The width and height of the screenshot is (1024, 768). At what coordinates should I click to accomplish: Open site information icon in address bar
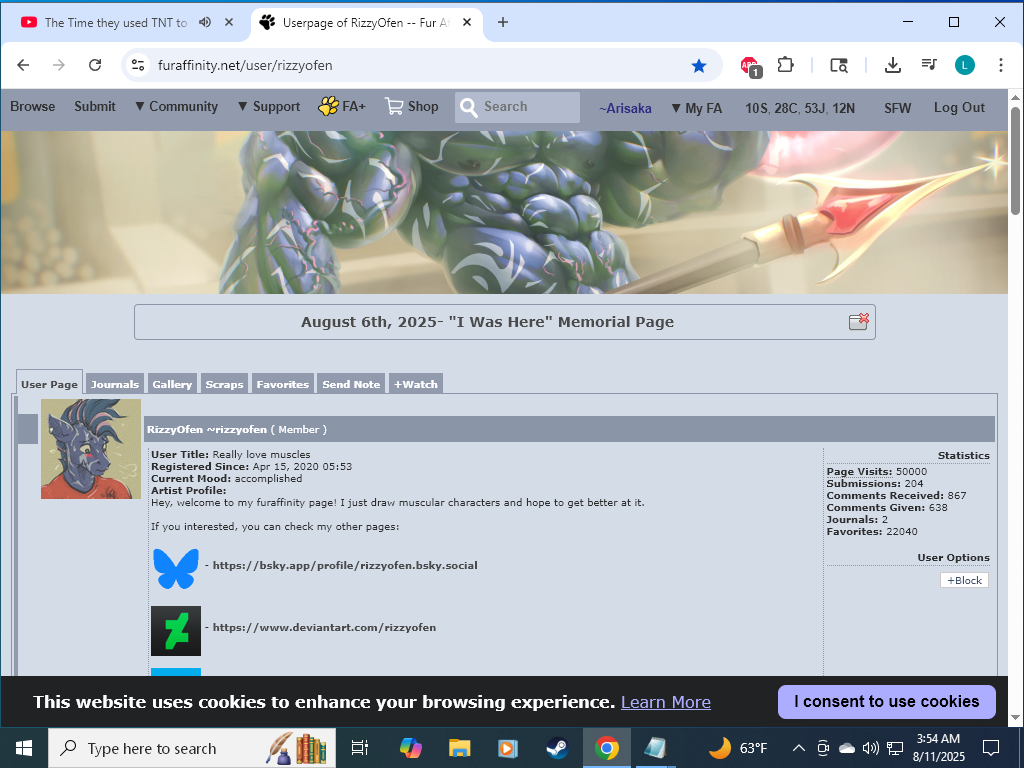138,65
